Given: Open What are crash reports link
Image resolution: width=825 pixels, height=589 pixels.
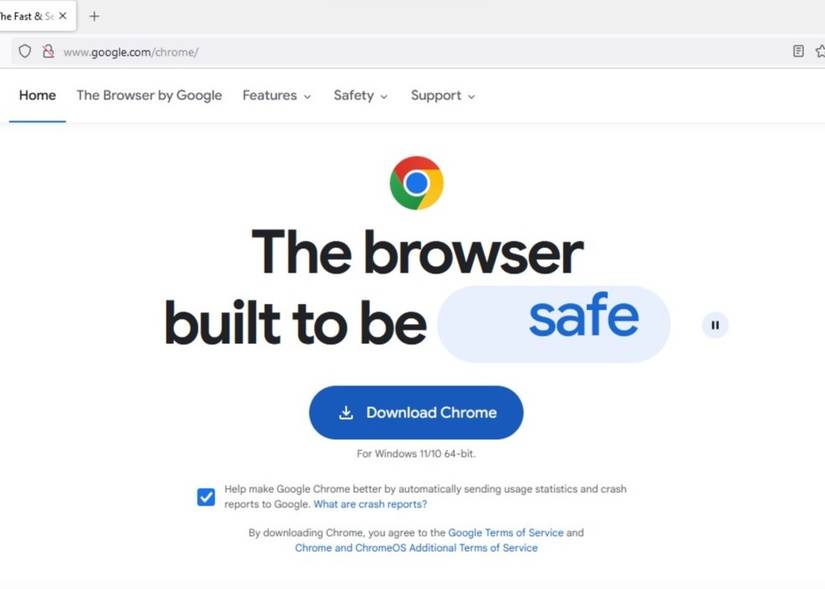Looking at the screenshot, I should coord(370,504).
